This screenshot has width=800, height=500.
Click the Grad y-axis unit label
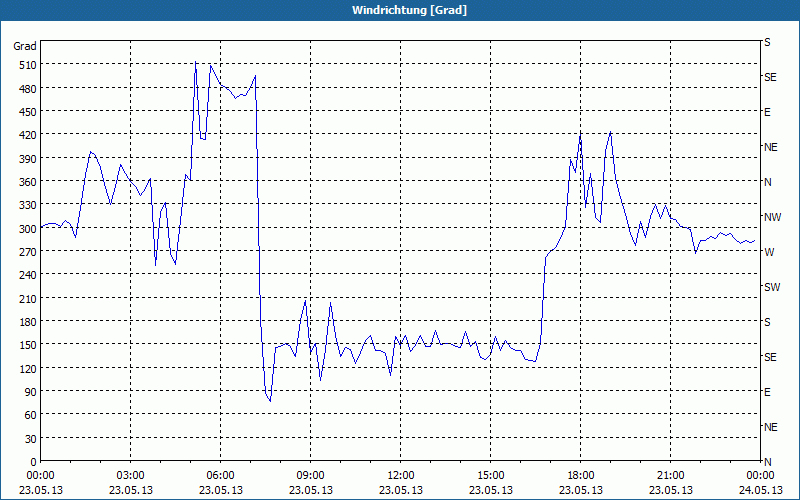[25, 46]
